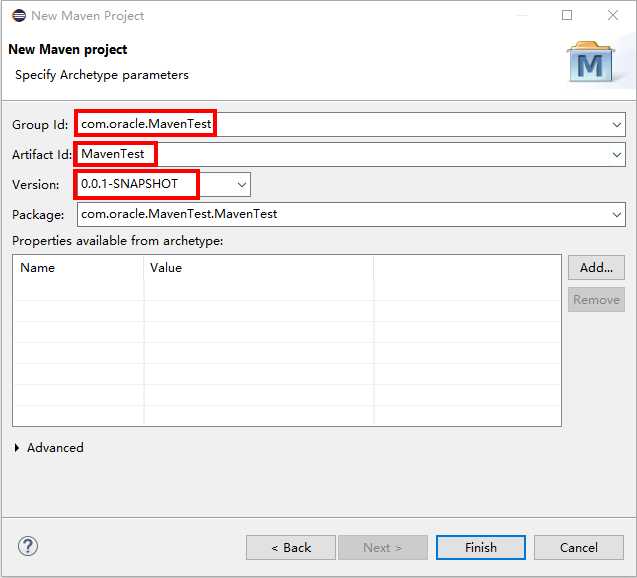This screenshot has height=578, width=637.
Task: Maximize the New Maven Project window
Action: (567, 15)
